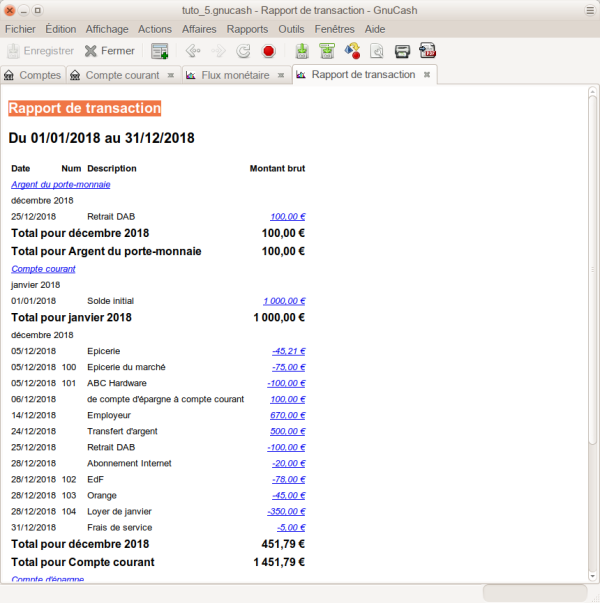The width and height of the screenshot is (600, 603).
Task: Close the Compte courant tab
Action: pyautogui.click(x=170, y=75)
